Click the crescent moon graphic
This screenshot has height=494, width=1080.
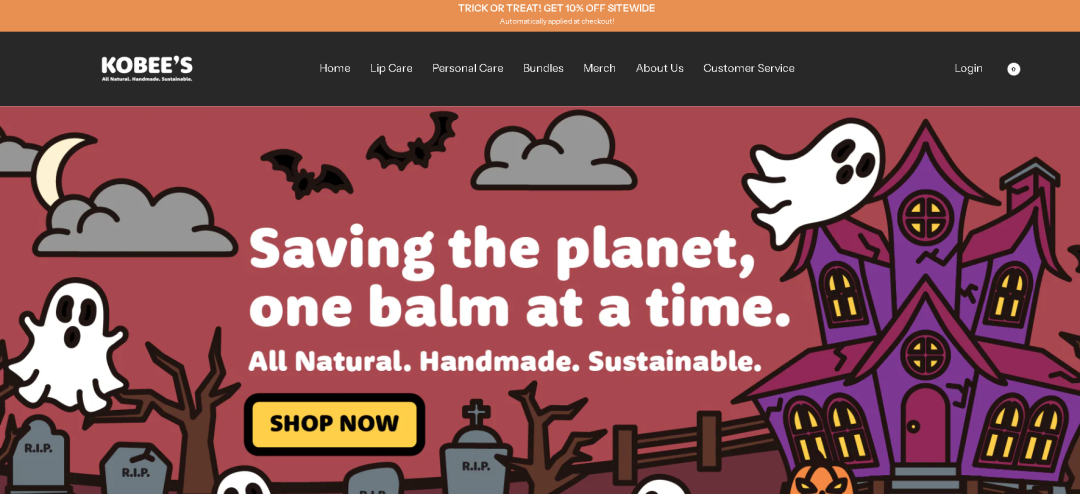tap(59, 169)
